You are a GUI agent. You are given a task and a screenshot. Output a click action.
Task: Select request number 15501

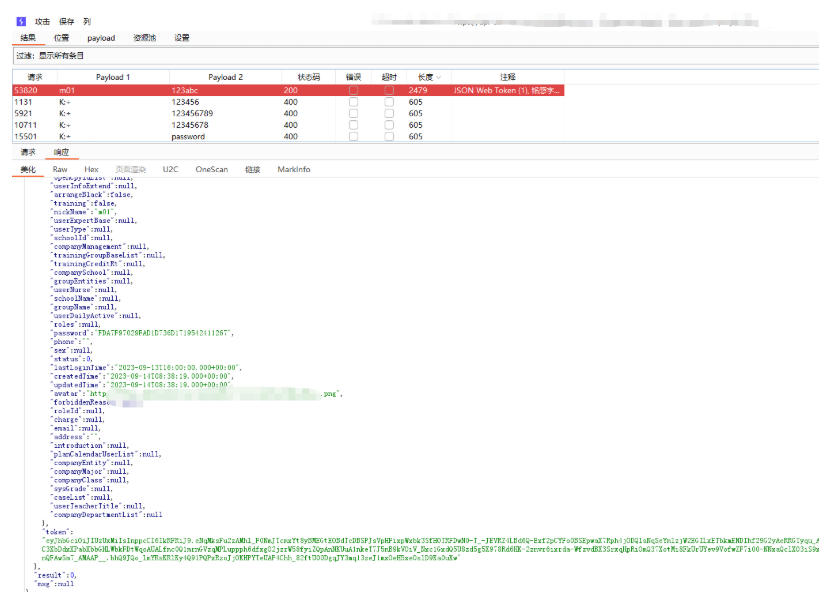click(x=25, y=136)
